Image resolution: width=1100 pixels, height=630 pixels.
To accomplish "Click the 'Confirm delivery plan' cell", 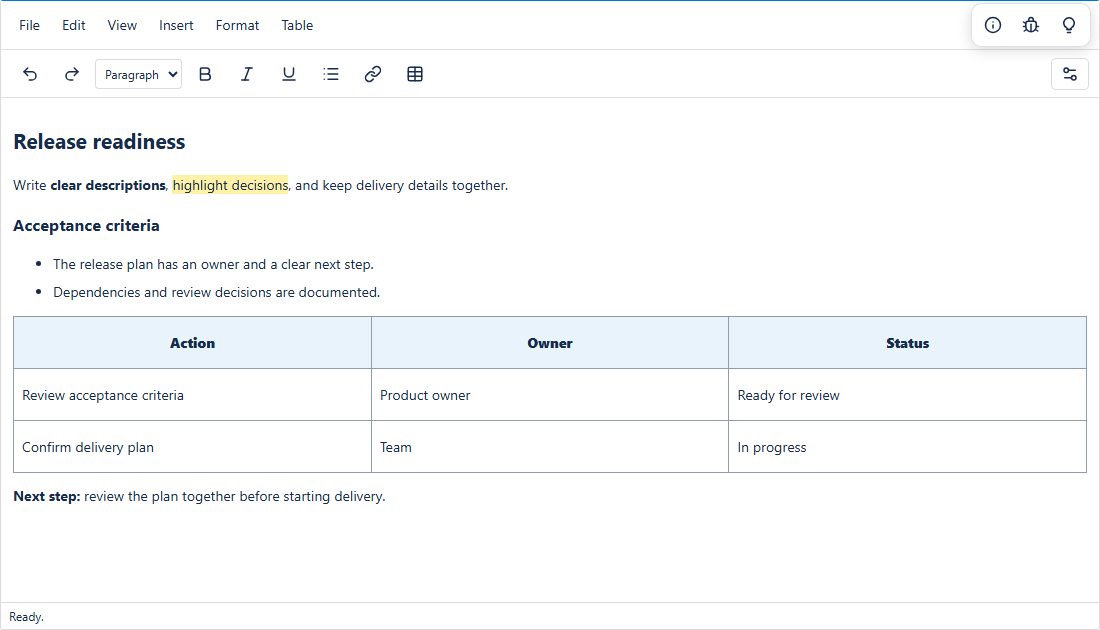I will 192,447.
